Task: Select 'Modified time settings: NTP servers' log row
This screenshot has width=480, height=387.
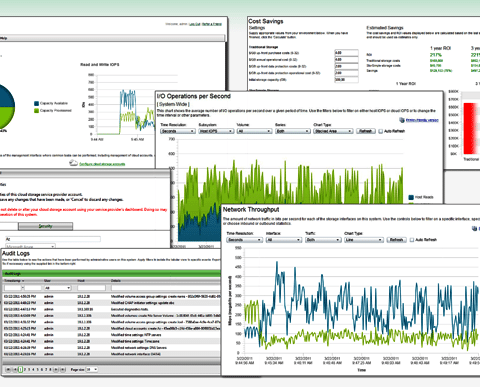Action: pos(111,335)
